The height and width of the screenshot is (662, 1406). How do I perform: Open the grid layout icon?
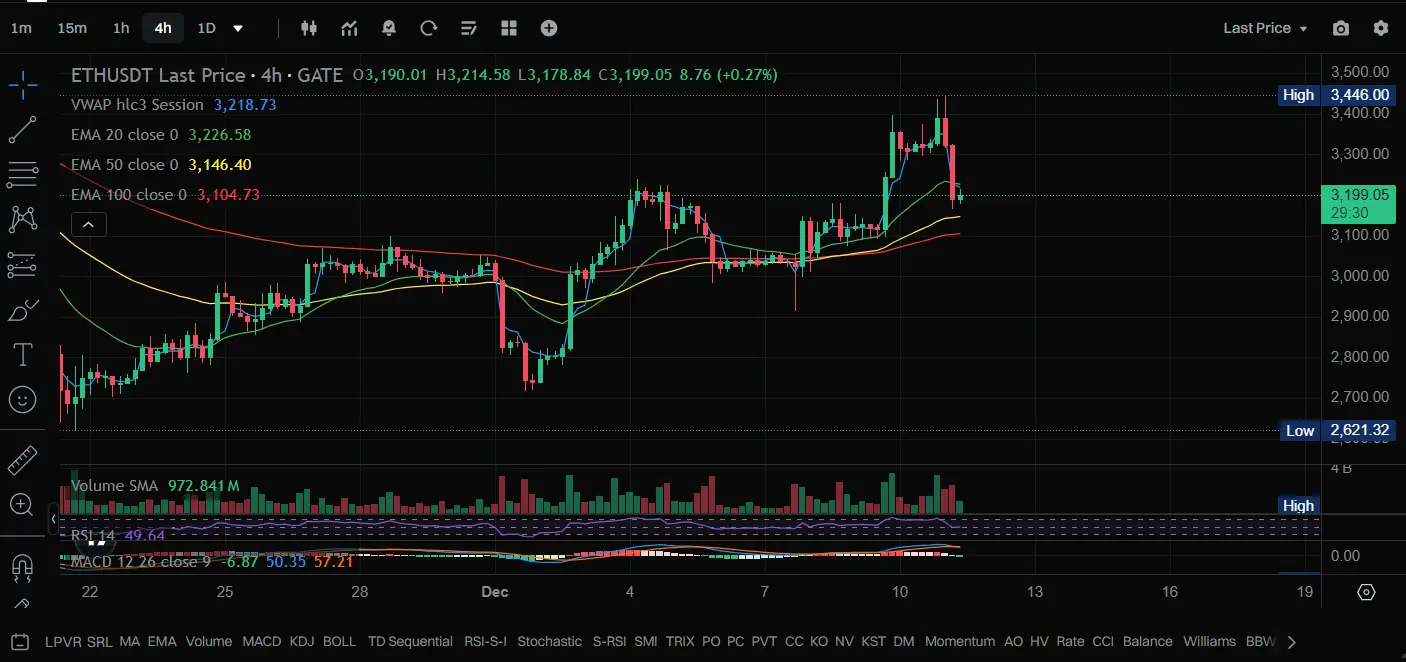[x=509, y=28]
